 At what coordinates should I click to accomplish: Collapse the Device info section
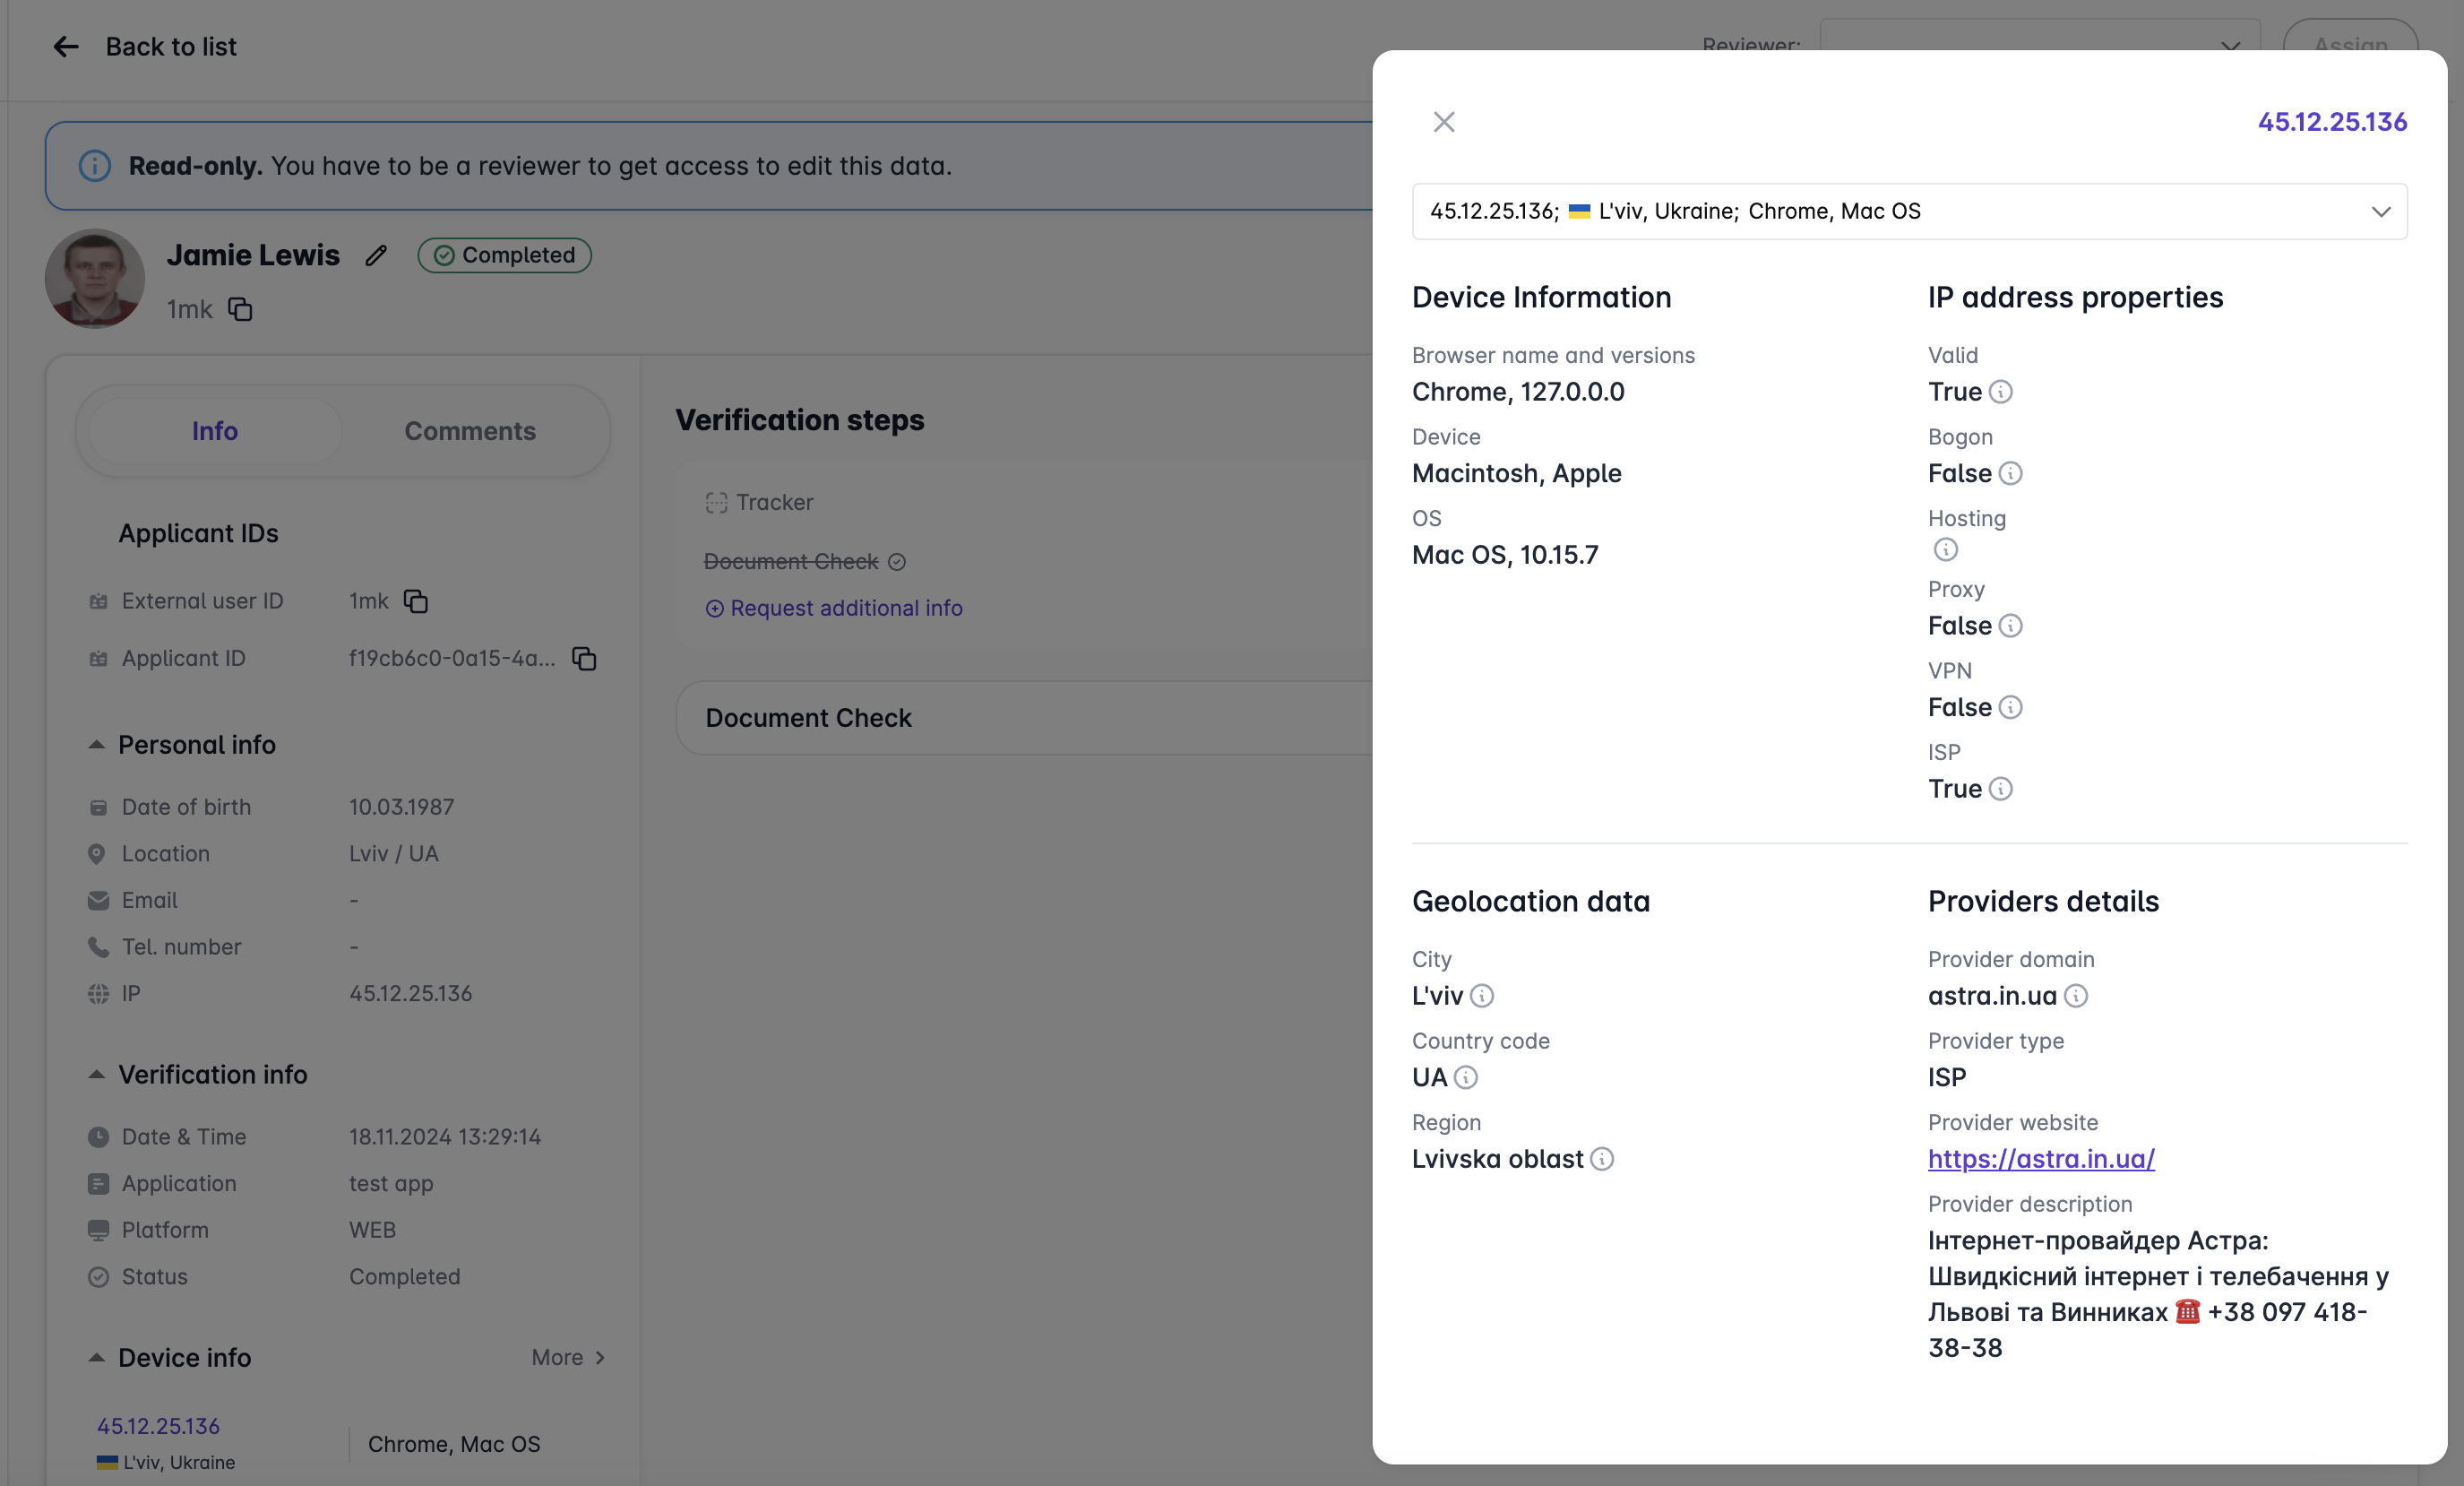97,1358
